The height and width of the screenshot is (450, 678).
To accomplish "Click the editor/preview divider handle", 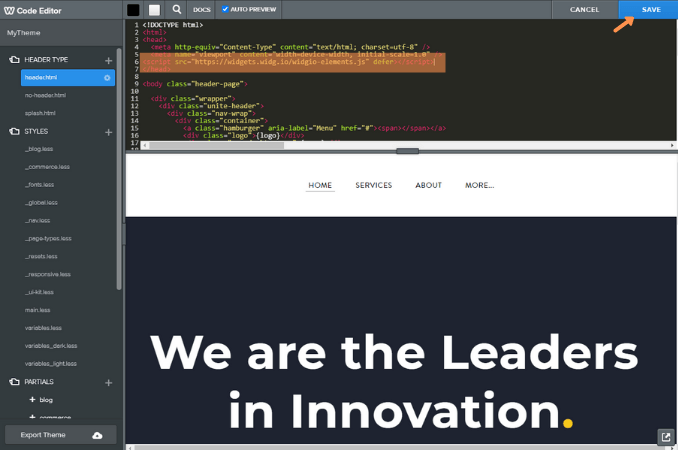I will click(x=407, y=151).
